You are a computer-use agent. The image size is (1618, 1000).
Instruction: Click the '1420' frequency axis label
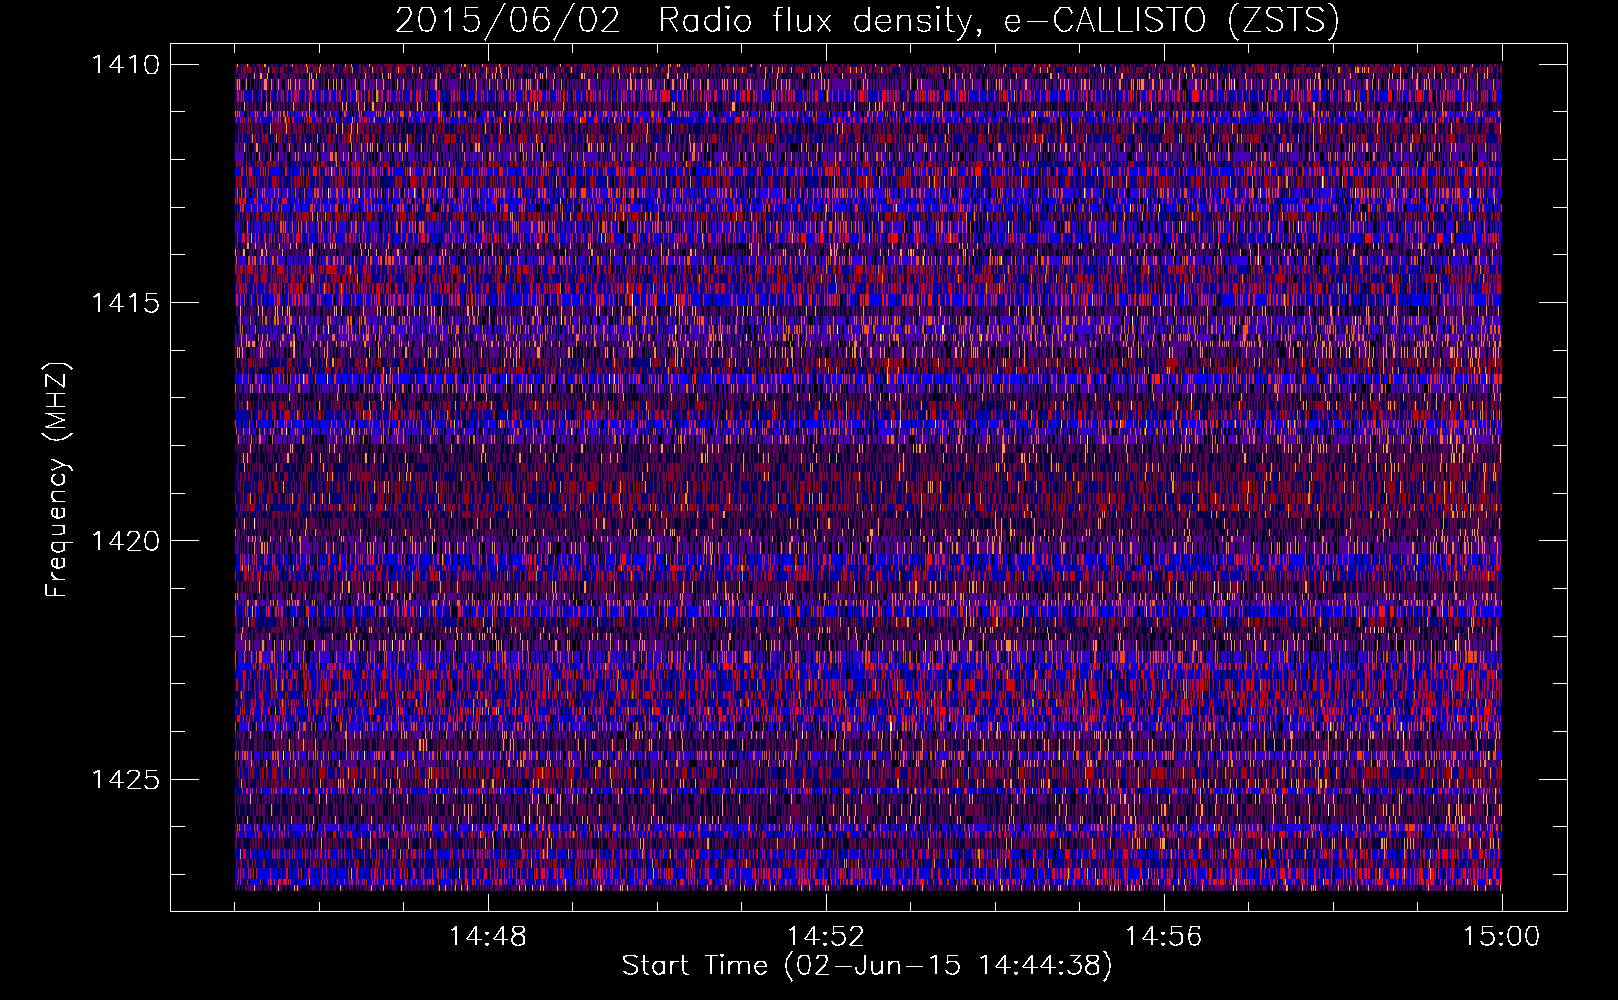point(125,541)
